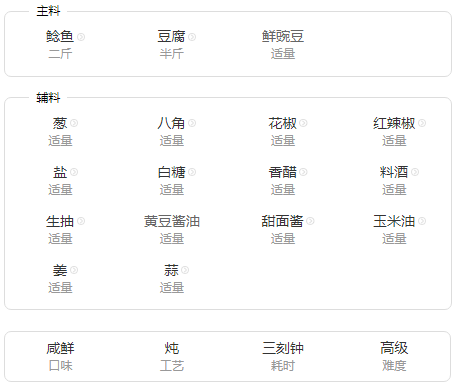
Task: Click the arrow icon next to 鲶鱼
Action: [81, 37]
